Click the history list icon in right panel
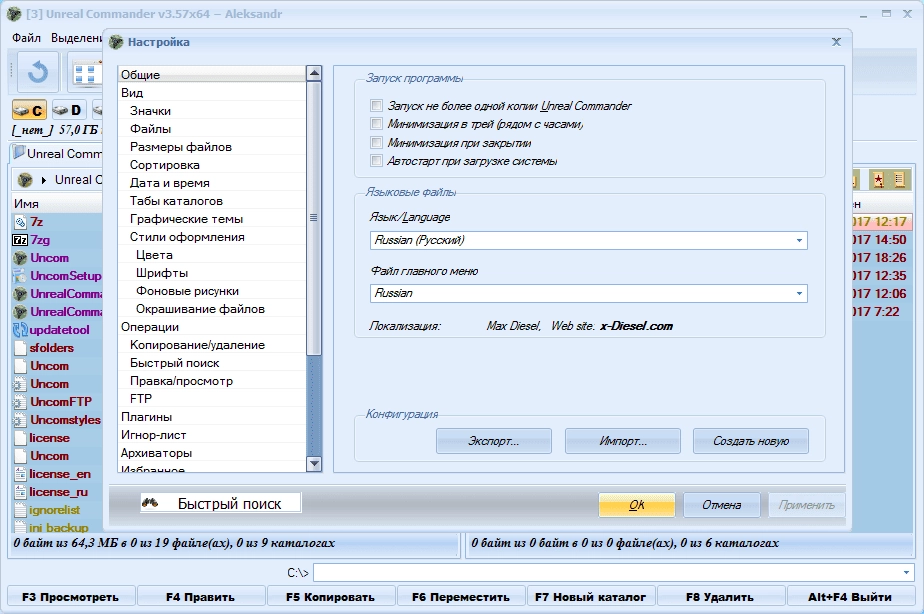The image size is (924, 614). (x=899, y=180)
